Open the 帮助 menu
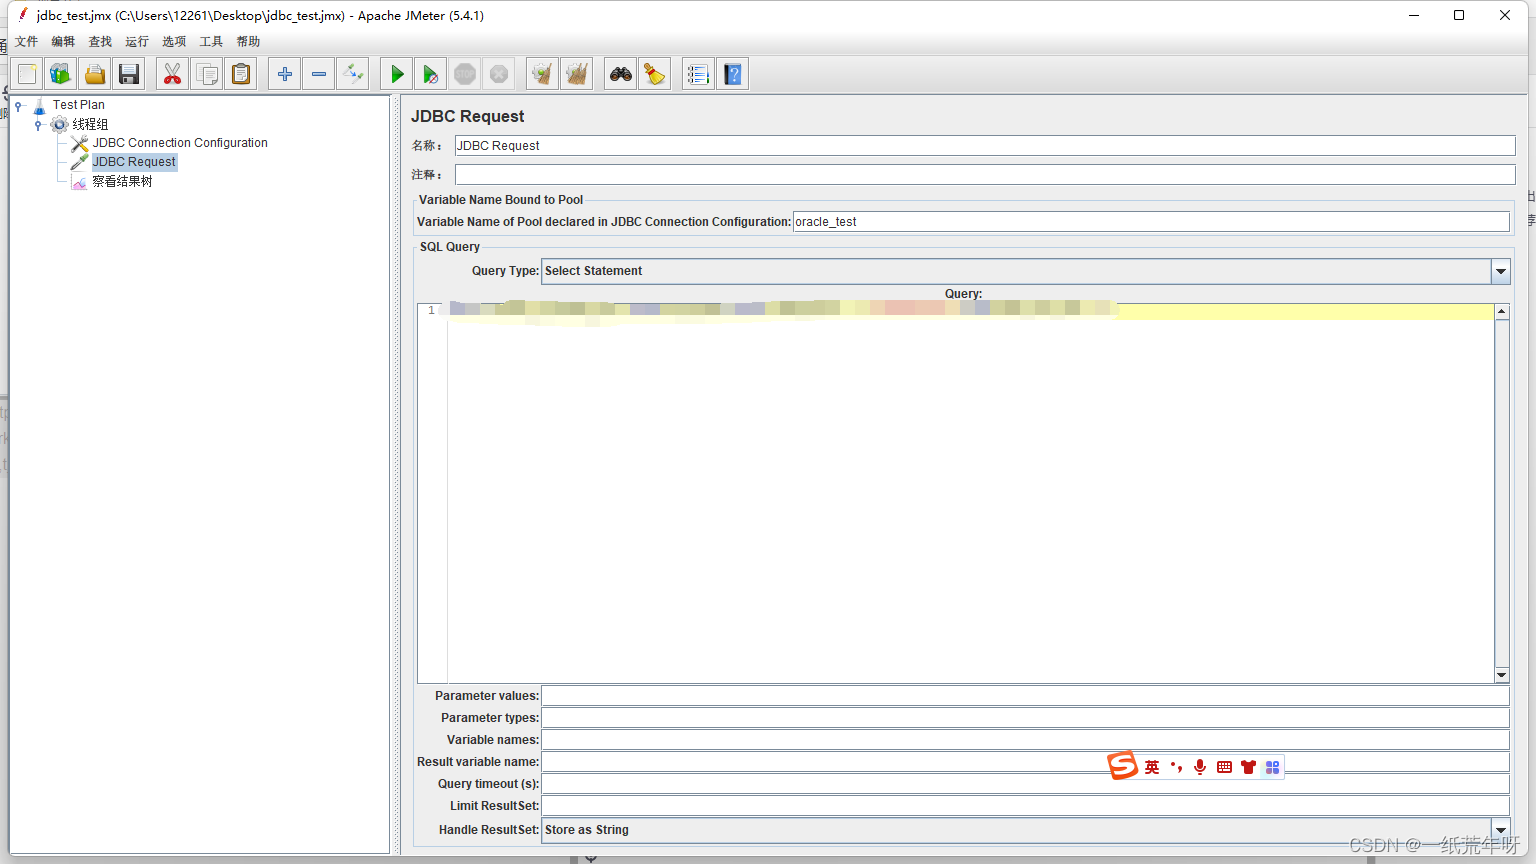Viewport: 1536px width, 864px height. (248, 42)
